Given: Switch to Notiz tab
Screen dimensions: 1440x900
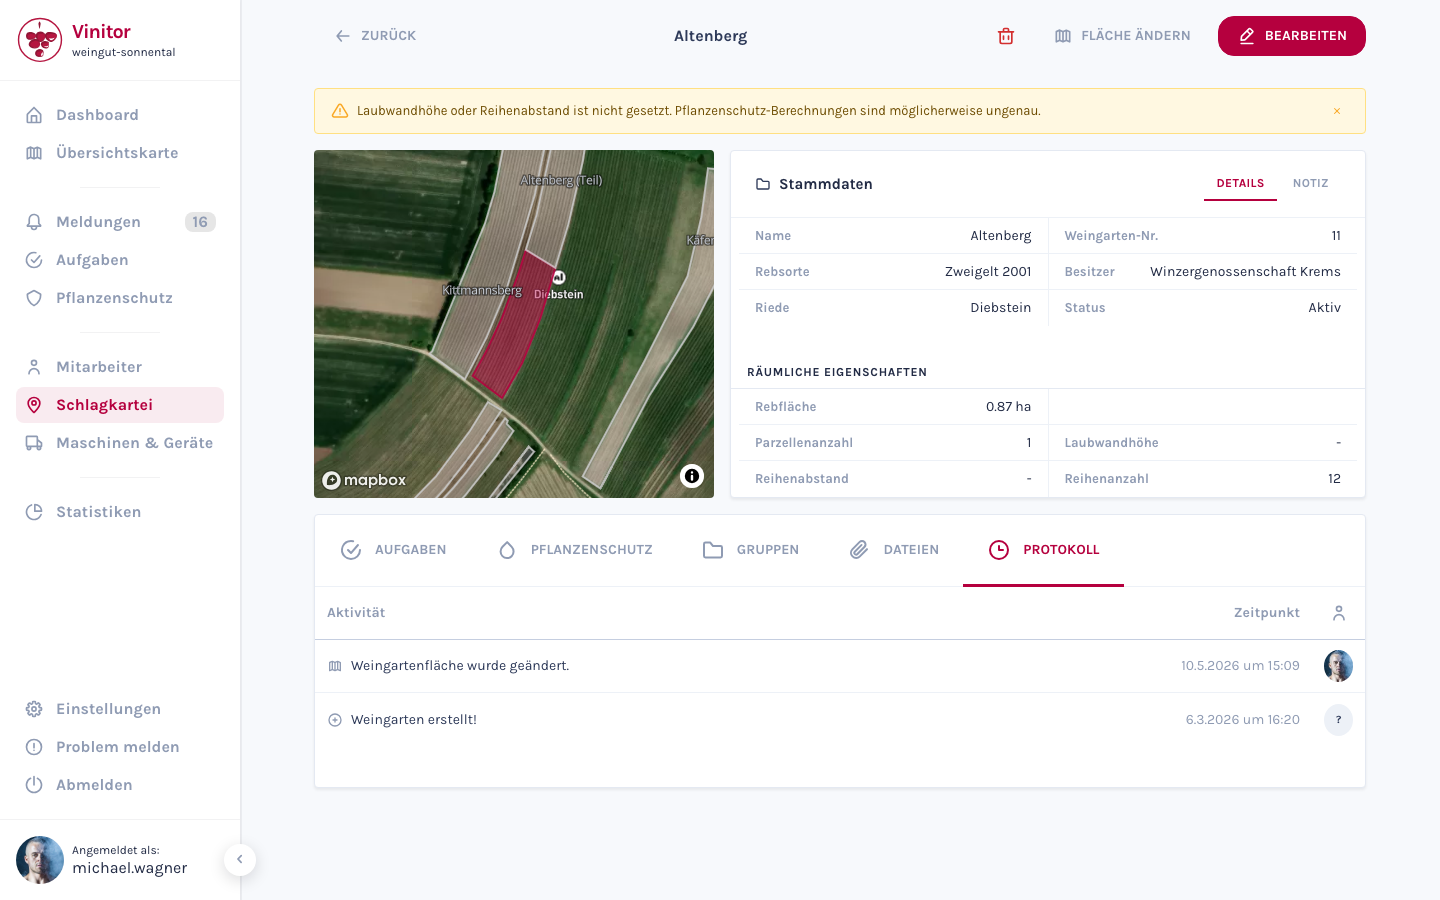Looking at the screenshot, I should [1310, 184].
